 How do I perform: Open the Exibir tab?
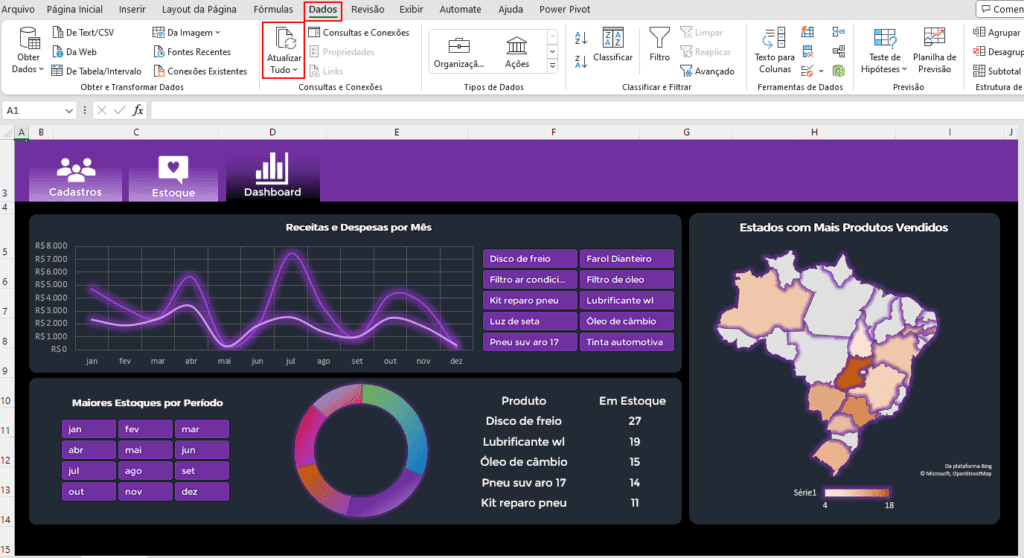[411, 9]
